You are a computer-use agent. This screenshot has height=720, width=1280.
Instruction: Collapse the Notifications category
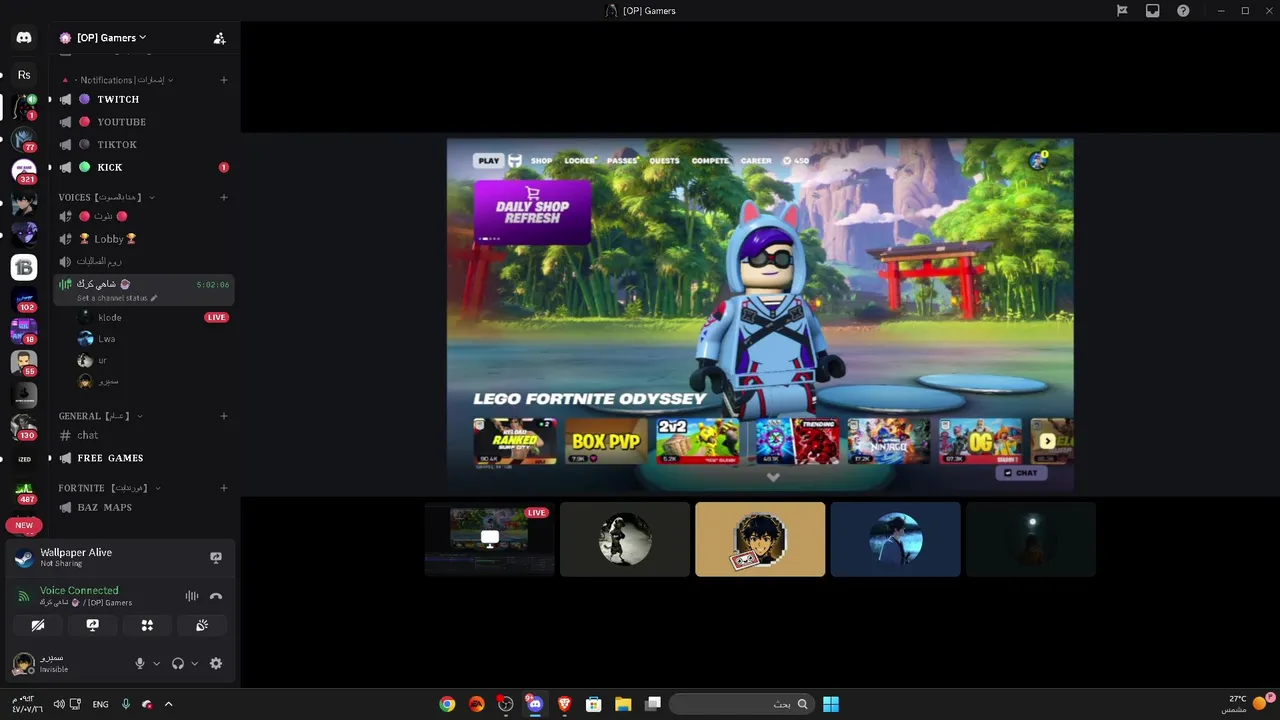tap(125, 80)
